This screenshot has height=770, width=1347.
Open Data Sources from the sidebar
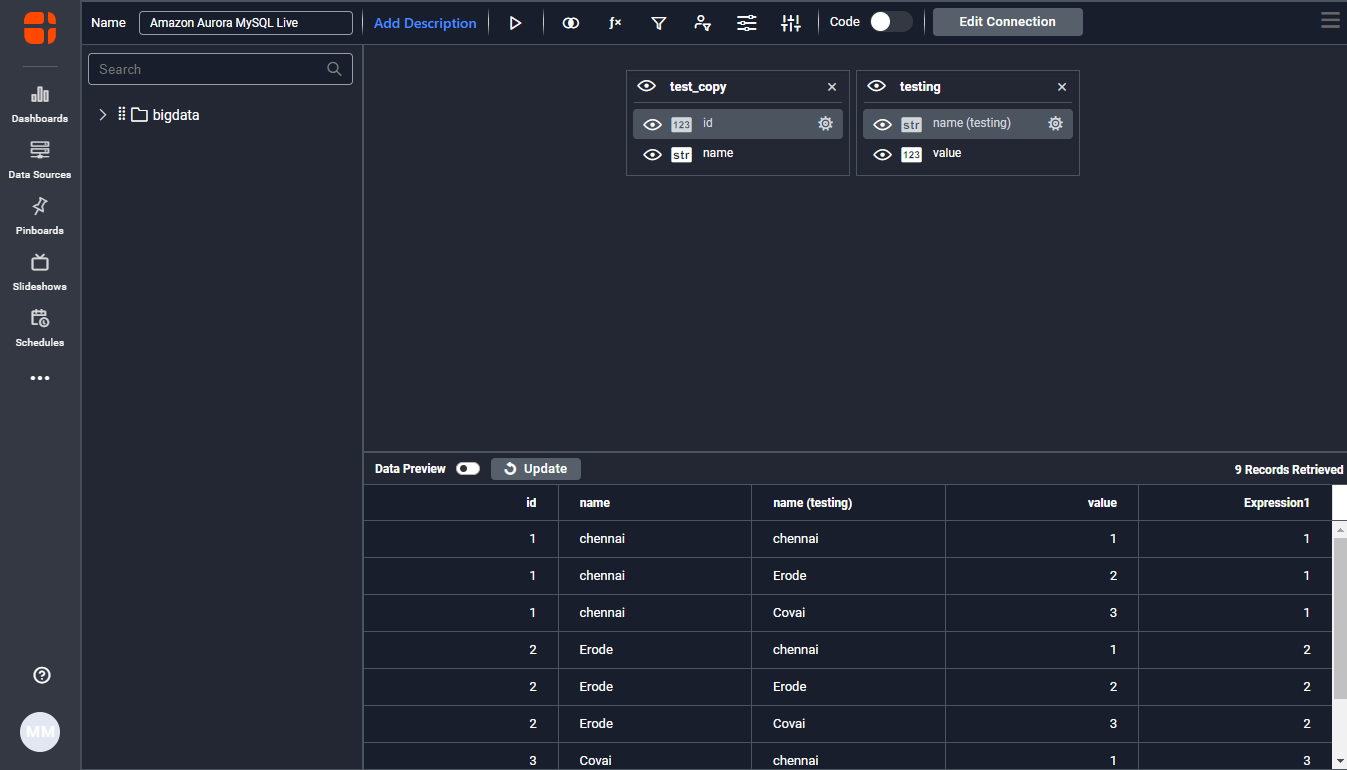tap(40, 160)
